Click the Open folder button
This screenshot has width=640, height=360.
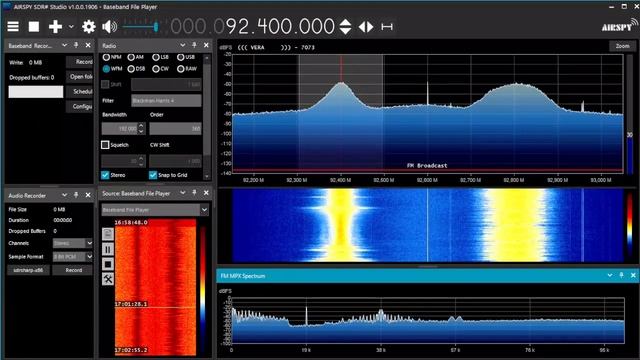tap(80, 77)
